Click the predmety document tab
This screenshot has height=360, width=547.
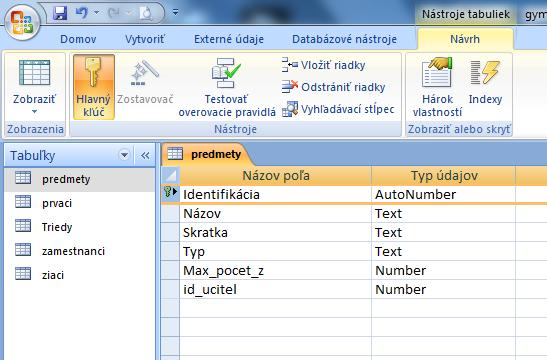[x=207, y=154]
